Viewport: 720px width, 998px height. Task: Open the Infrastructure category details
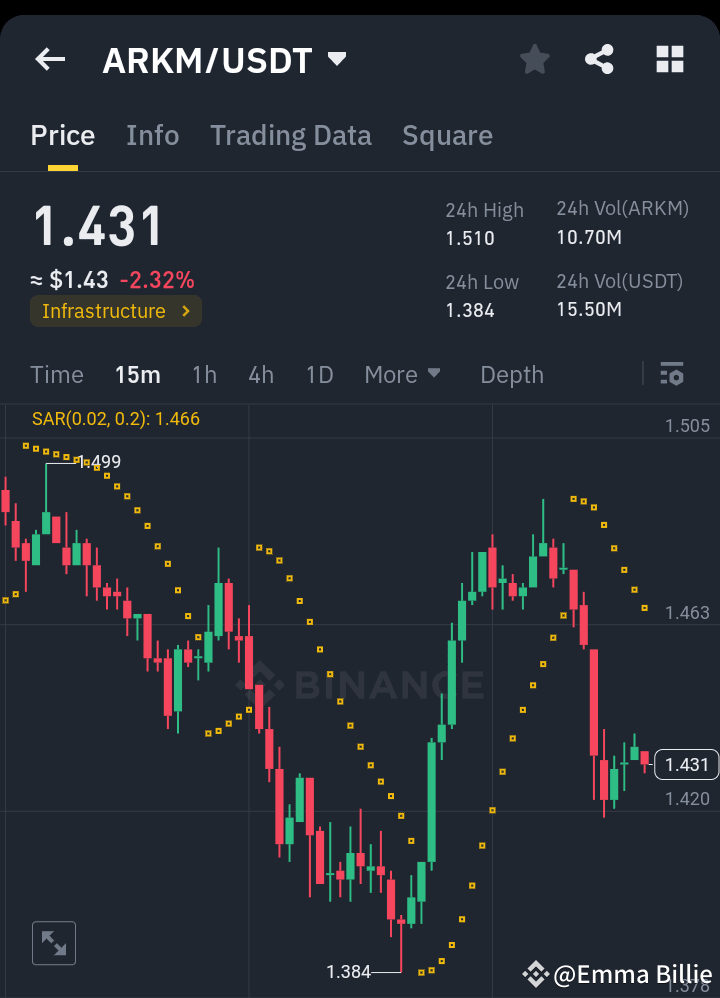115,311
